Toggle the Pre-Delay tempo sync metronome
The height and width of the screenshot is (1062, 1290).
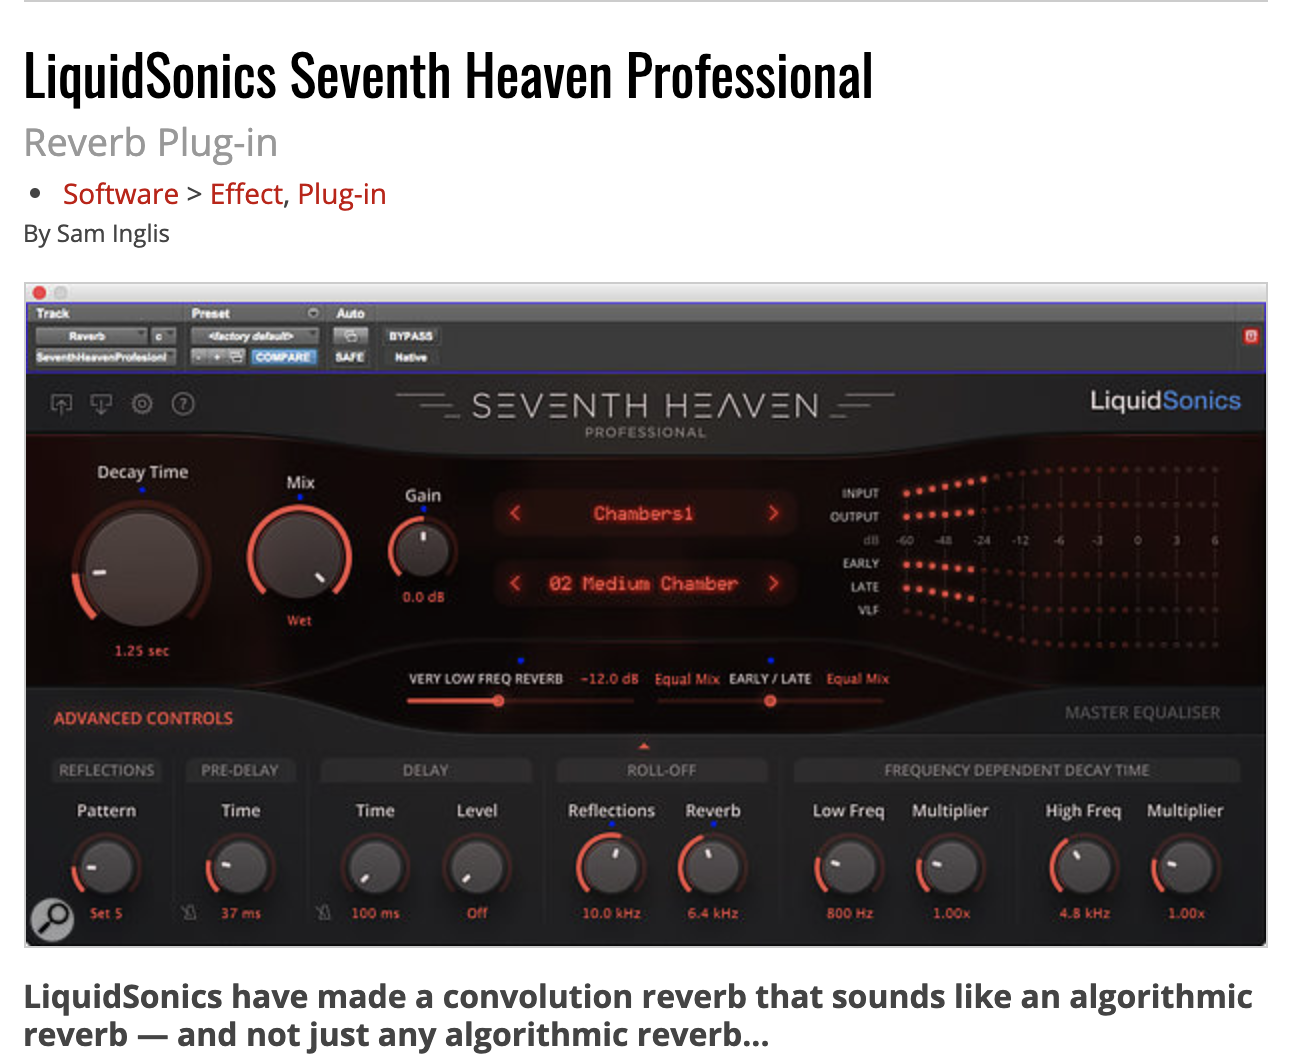[188, 913]
